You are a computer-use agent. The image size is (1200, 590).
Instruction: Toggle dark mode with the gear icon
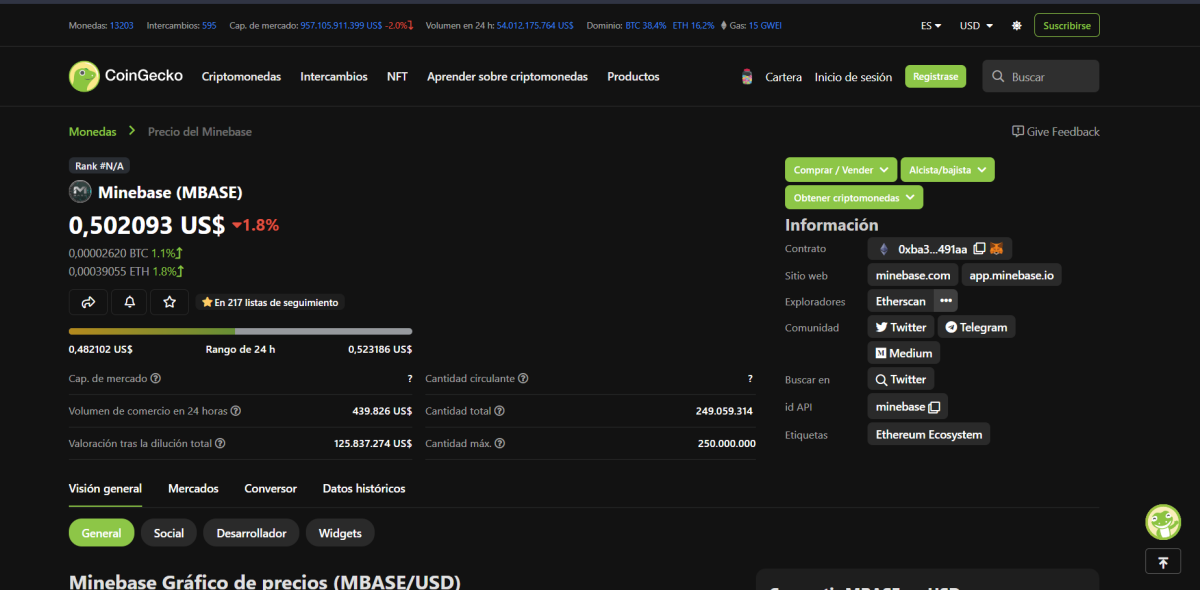pos(1016,25)
